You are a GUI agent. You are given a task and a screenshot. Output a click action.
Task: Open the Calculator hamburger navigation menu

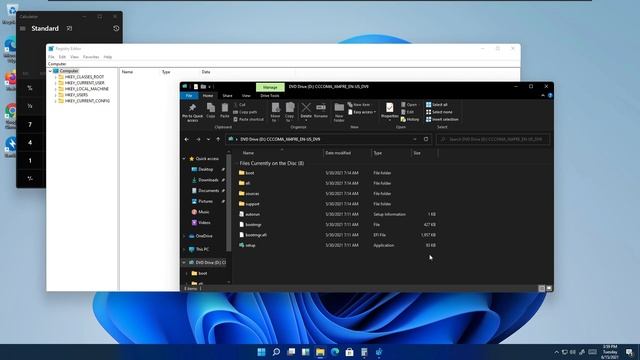point(23,29)
